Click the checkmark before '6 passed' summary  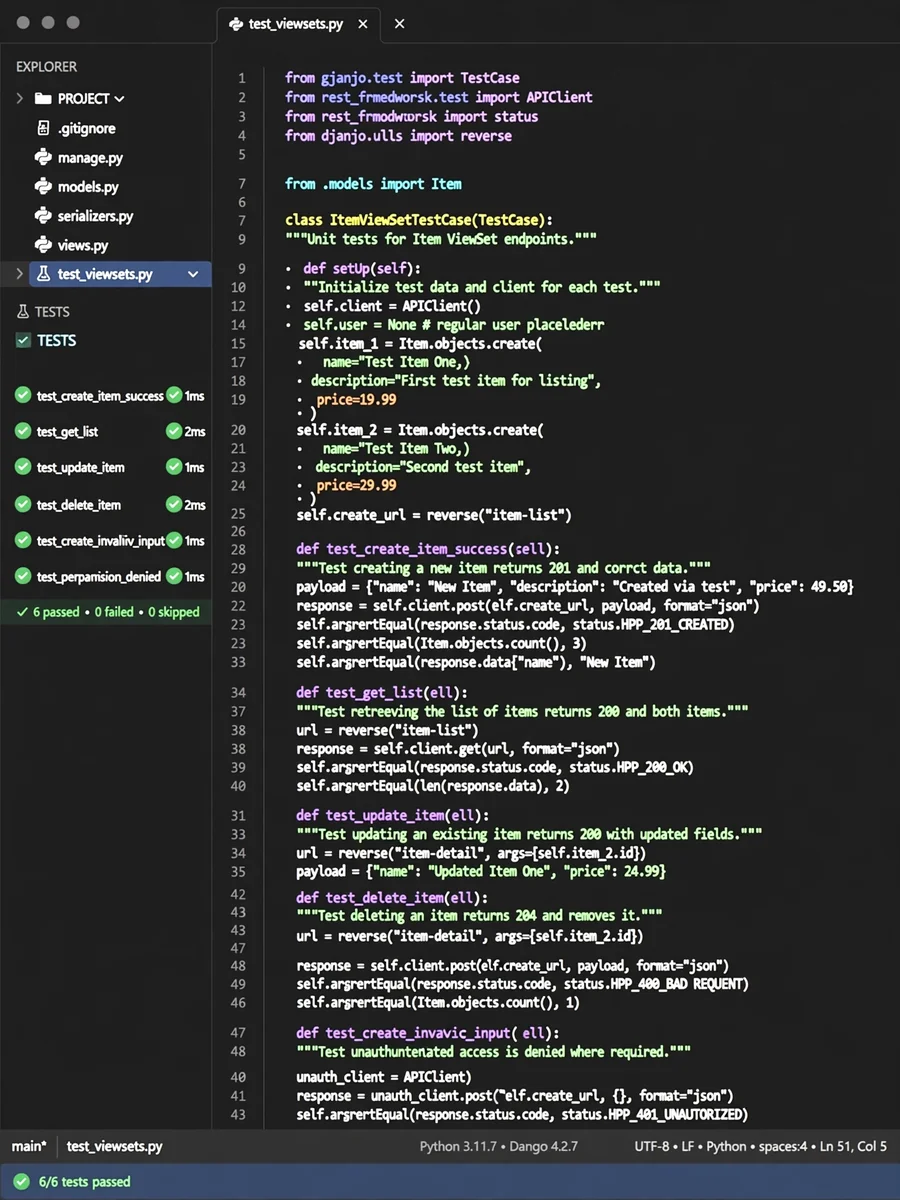click(x=22, y=612)
